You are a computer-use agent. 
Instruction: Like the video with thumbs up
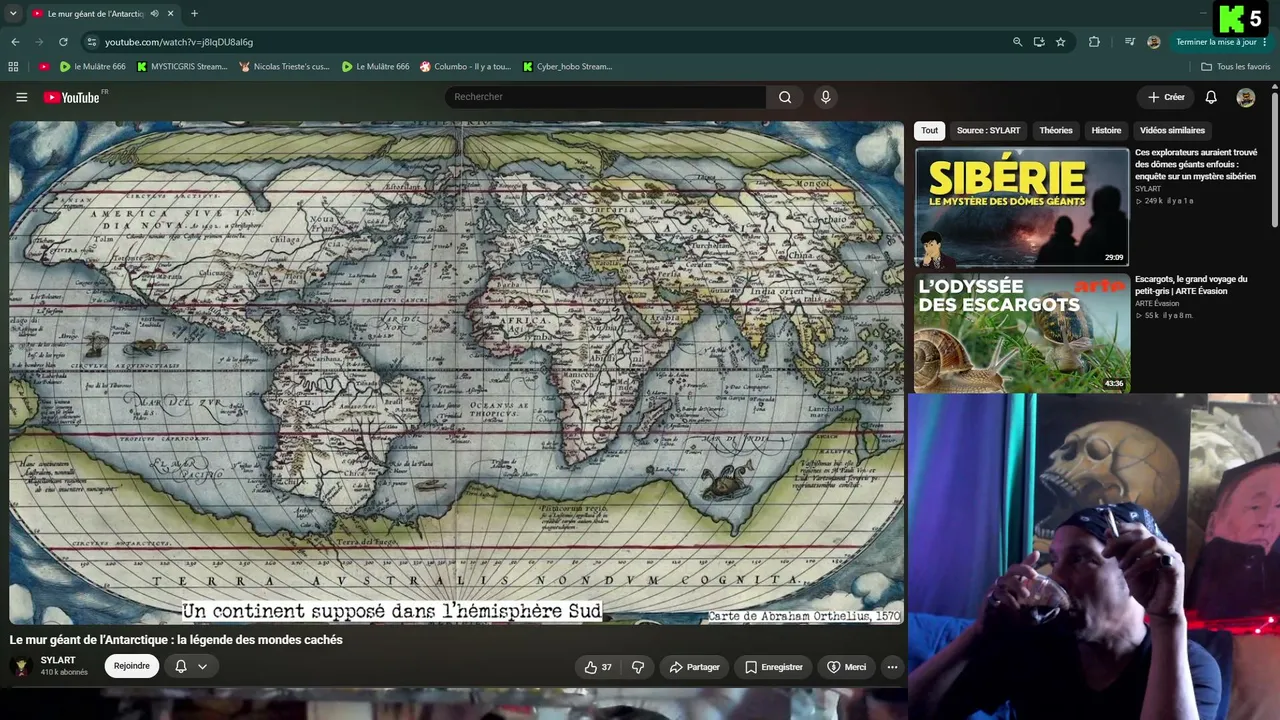599,667
